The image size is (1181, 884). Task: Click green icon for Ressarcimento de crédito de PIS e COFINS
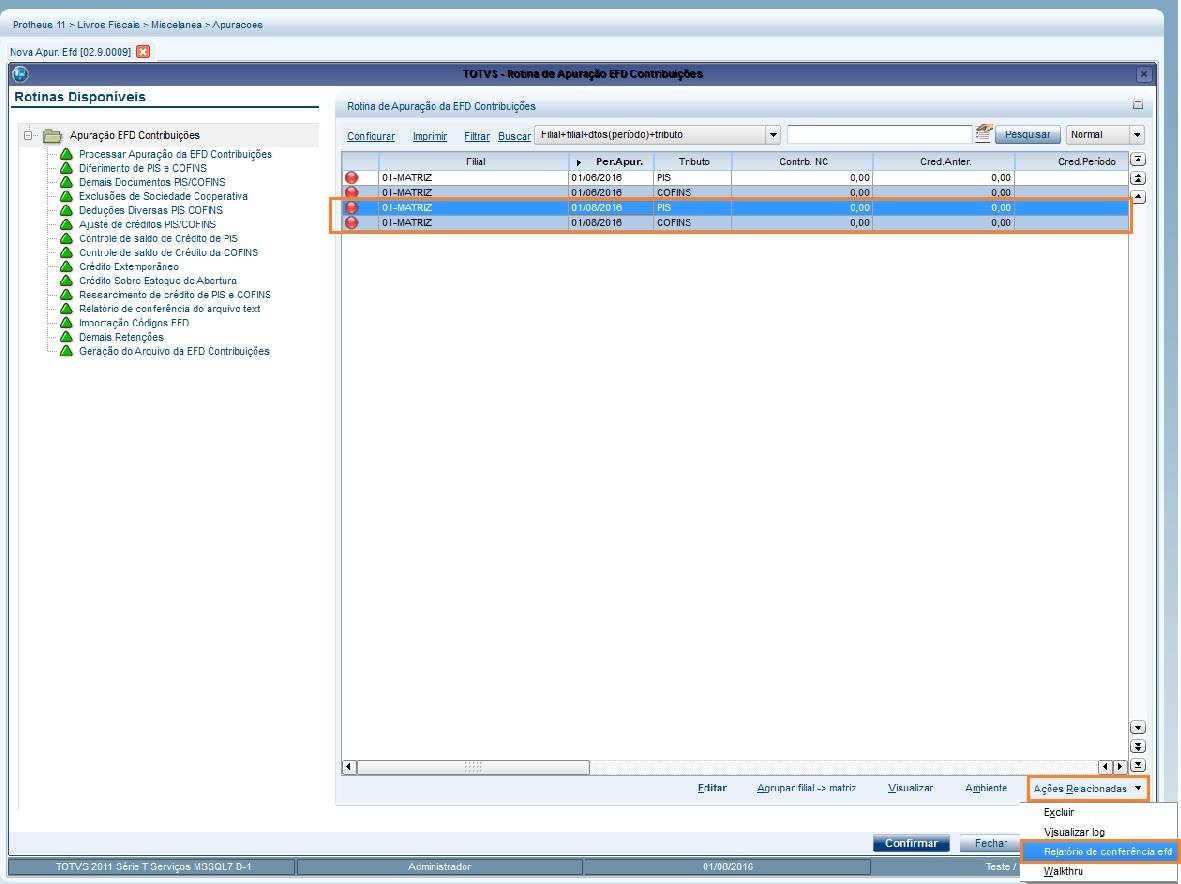tap(66, 295)
